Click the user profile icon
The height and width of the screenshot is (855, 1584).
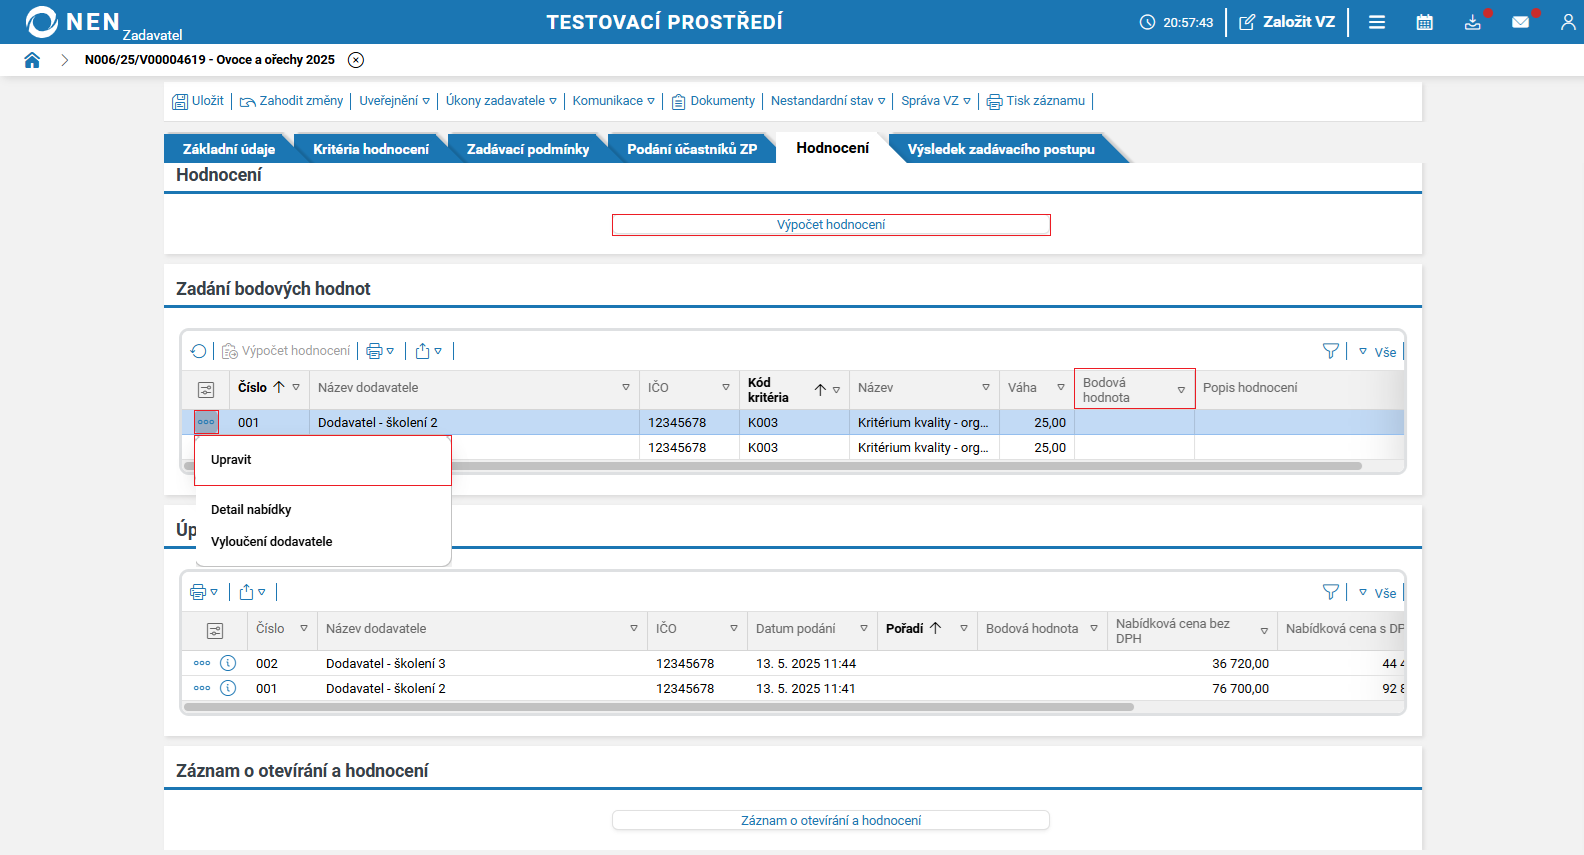point(1567,22)
